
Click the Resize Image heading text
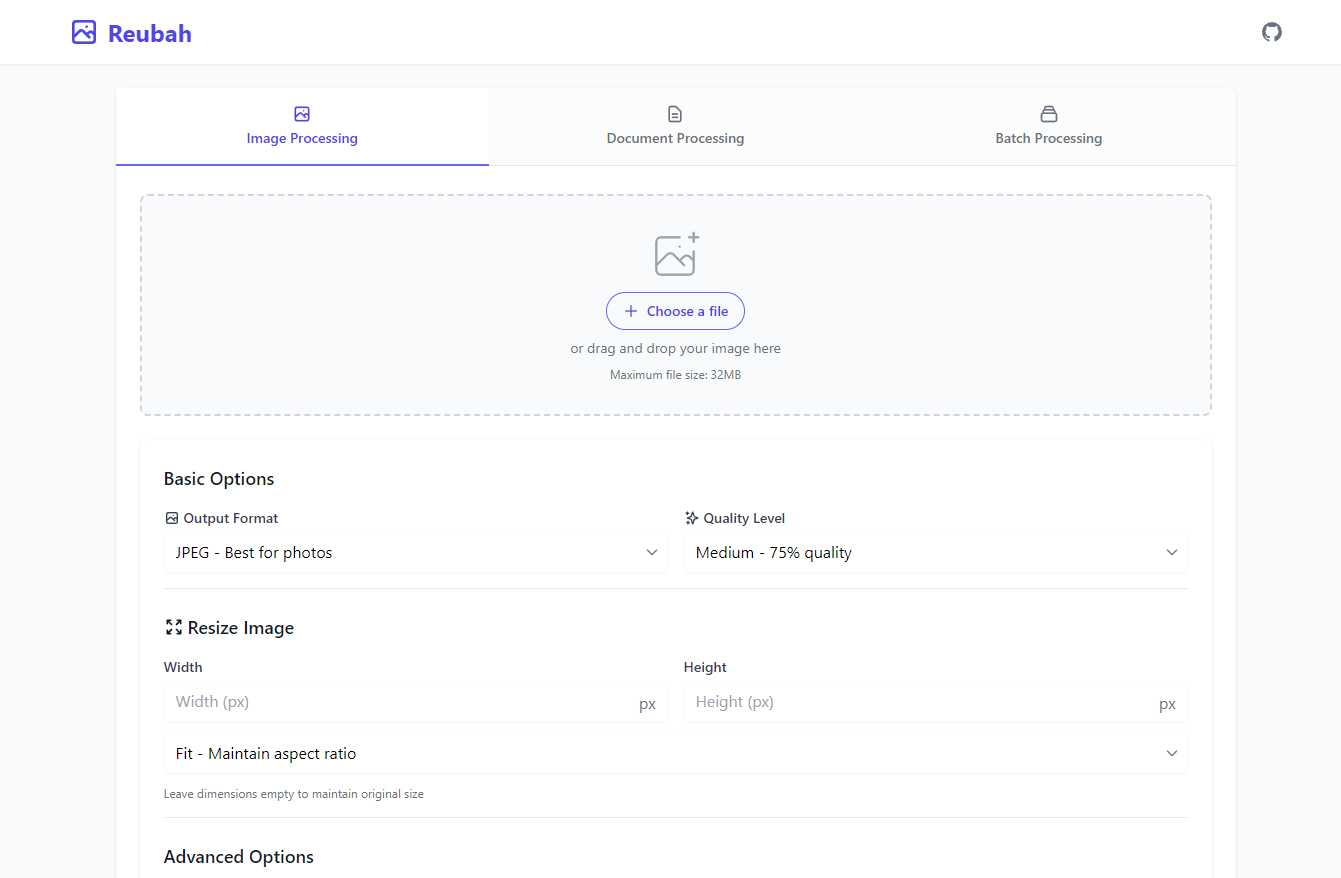(x=241, y=628)
